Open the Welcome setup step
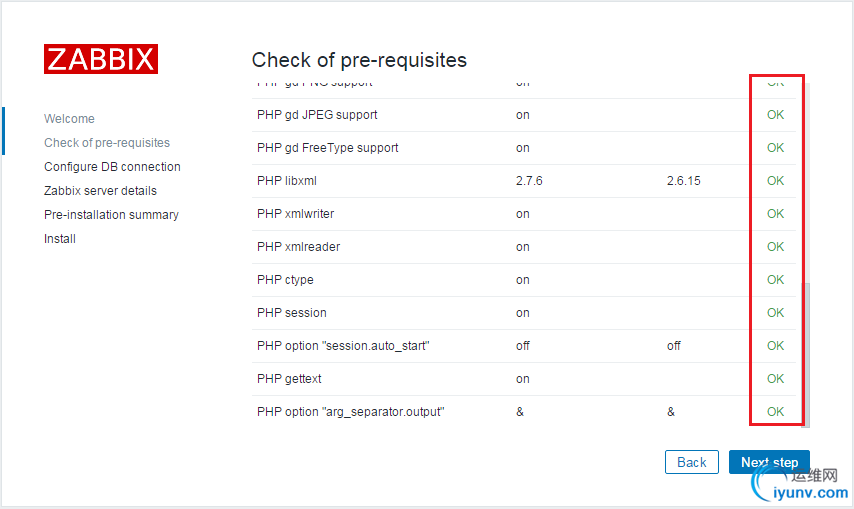The height and width of the screenshot is (509, 854). tap(69, 119)
